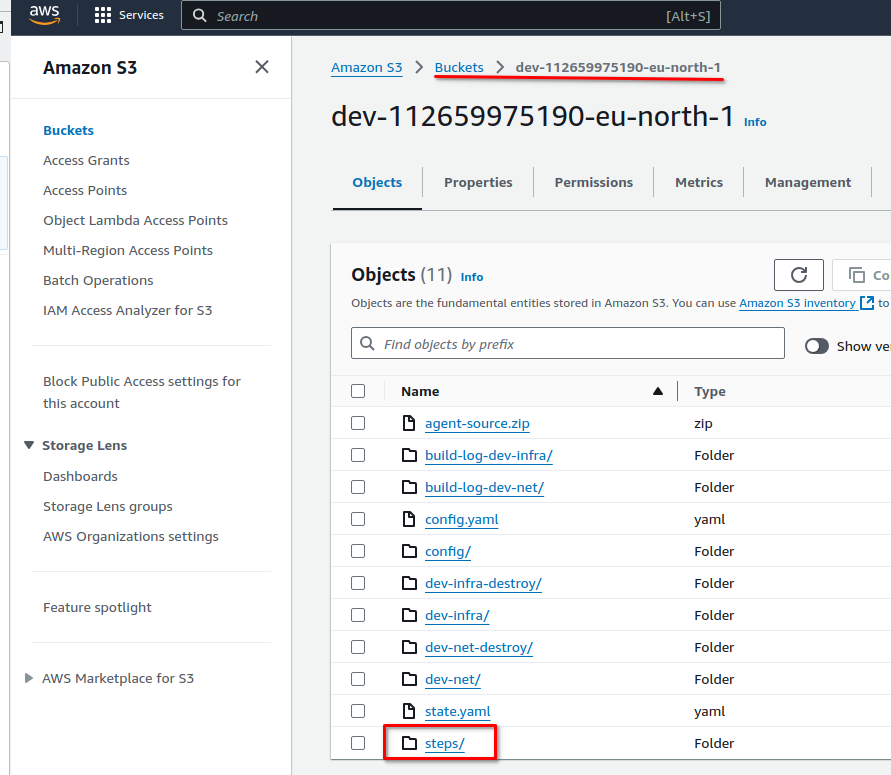Open the Services grid menu
The width and height of the screenshot is (891, 775).
[129, 15]
